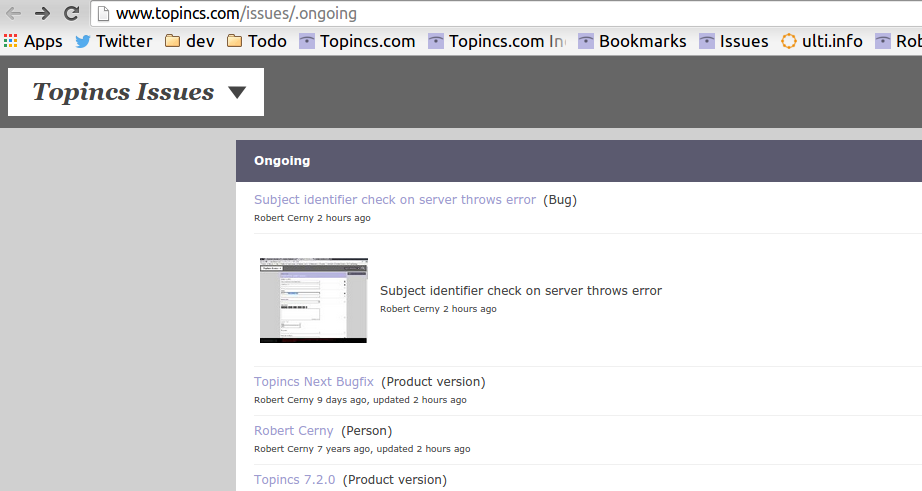Open the Twitter bookmark

[113, 41]
